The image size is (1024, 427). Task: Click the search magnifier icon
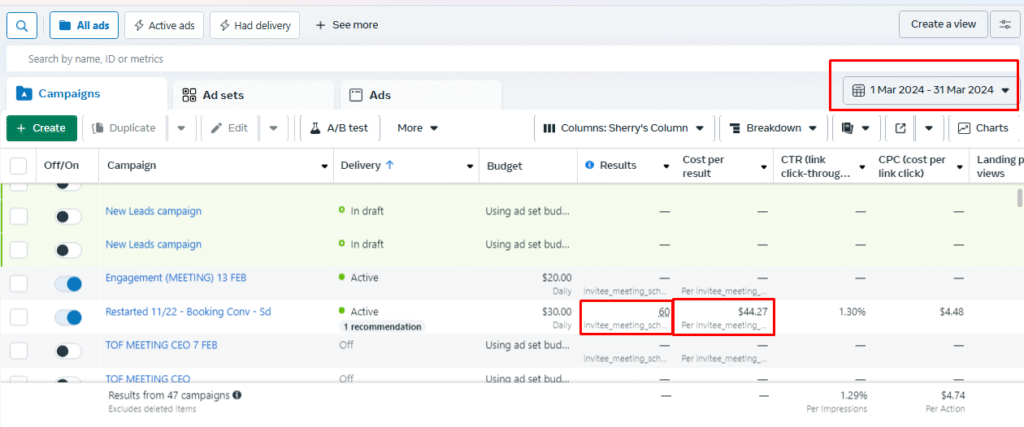pos(22,24)
